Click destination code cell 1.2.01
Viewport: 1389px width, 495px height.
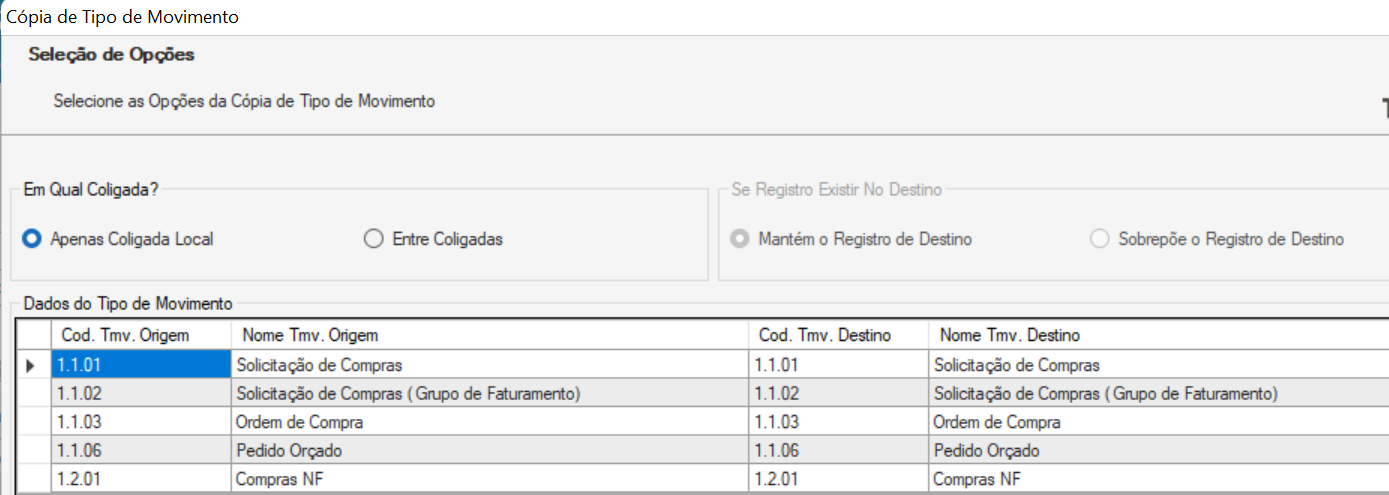click(838, 479)
